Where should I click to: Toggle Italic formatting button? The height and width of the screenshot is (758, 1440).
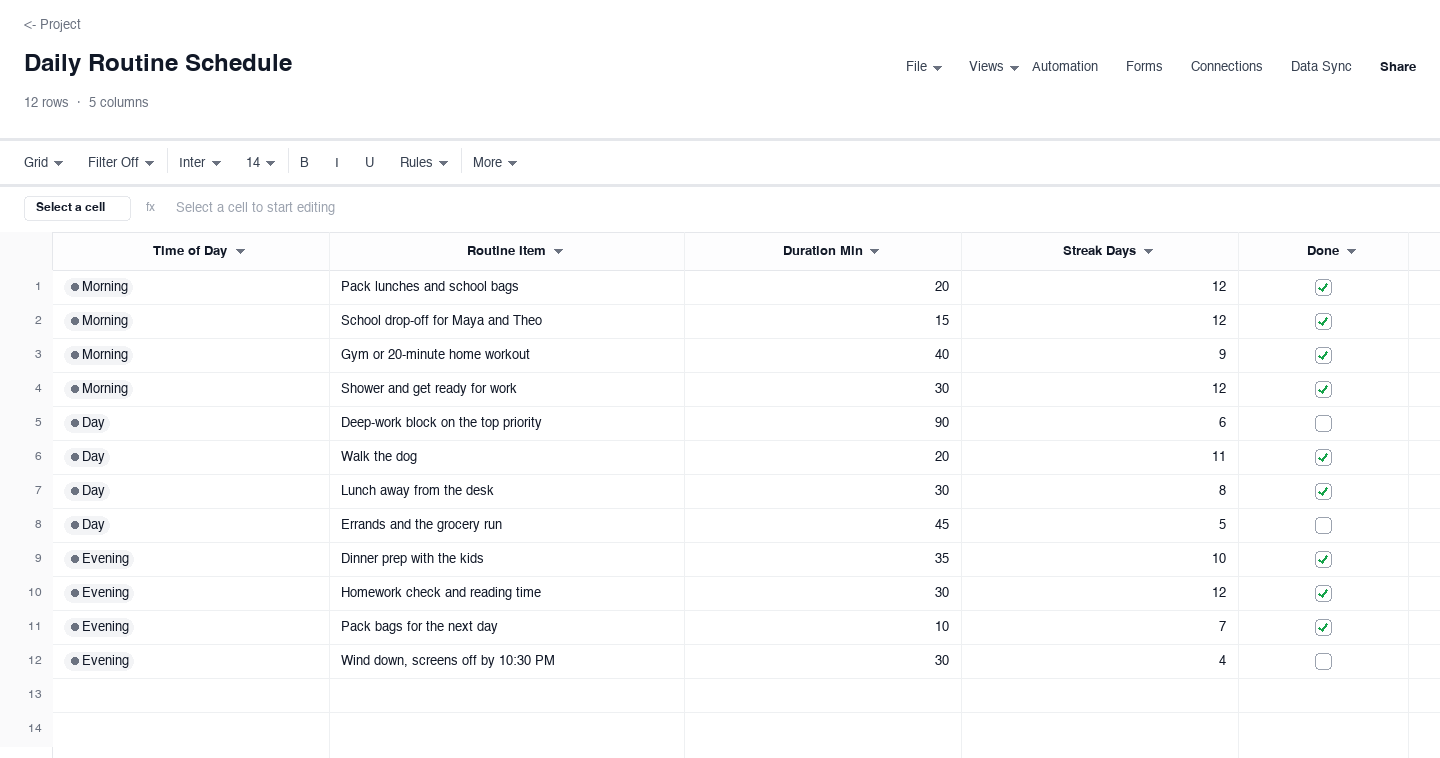(336, 162)
